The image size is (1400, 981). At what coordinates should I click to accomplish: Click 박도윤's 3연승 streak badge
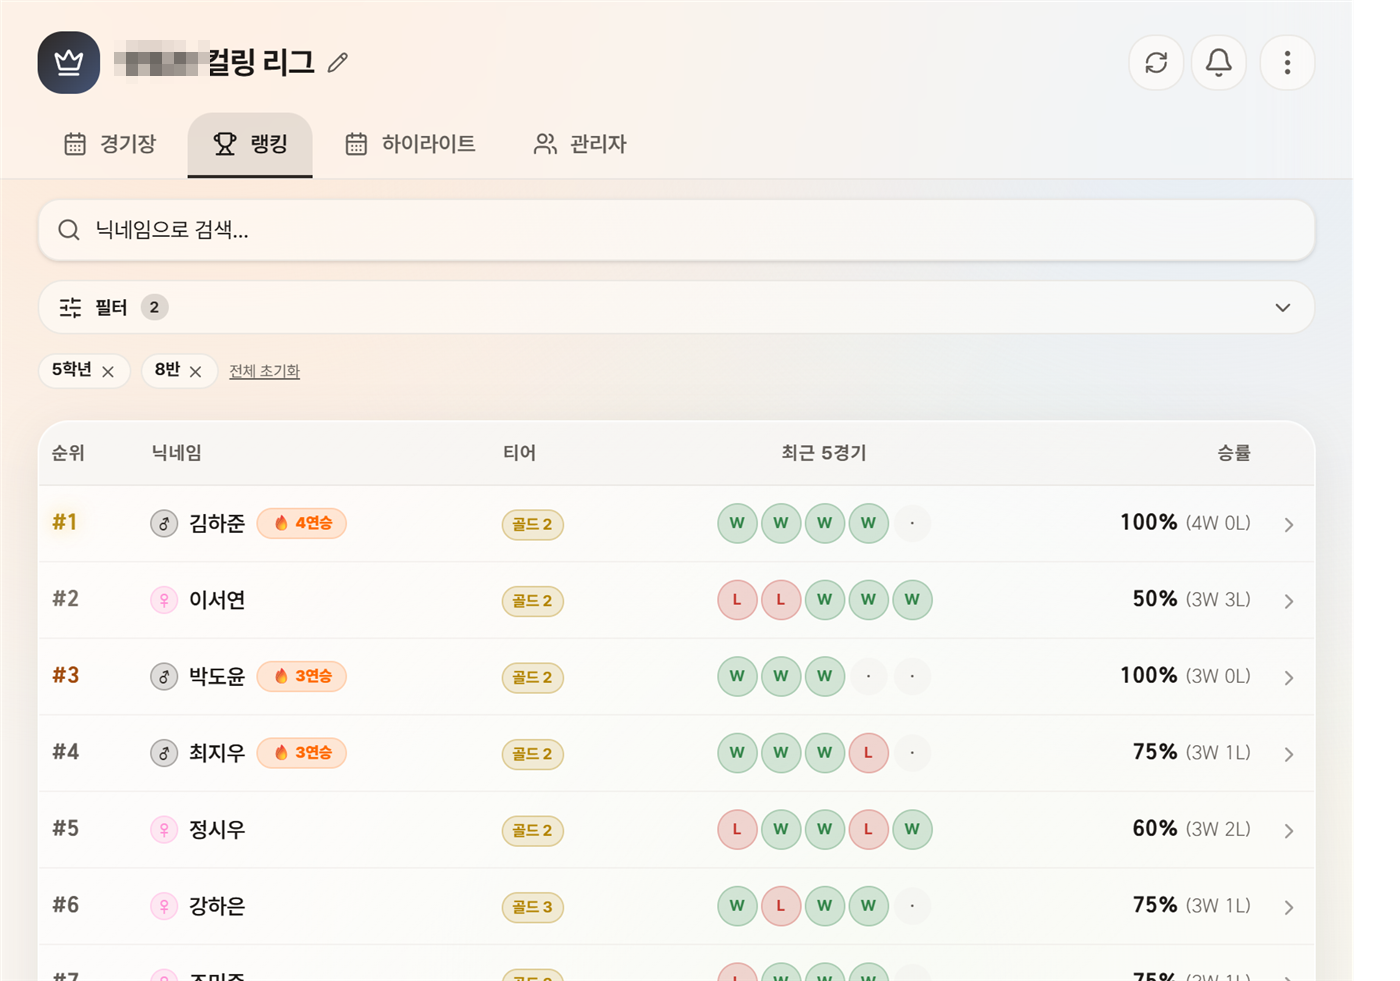(302, 676)
